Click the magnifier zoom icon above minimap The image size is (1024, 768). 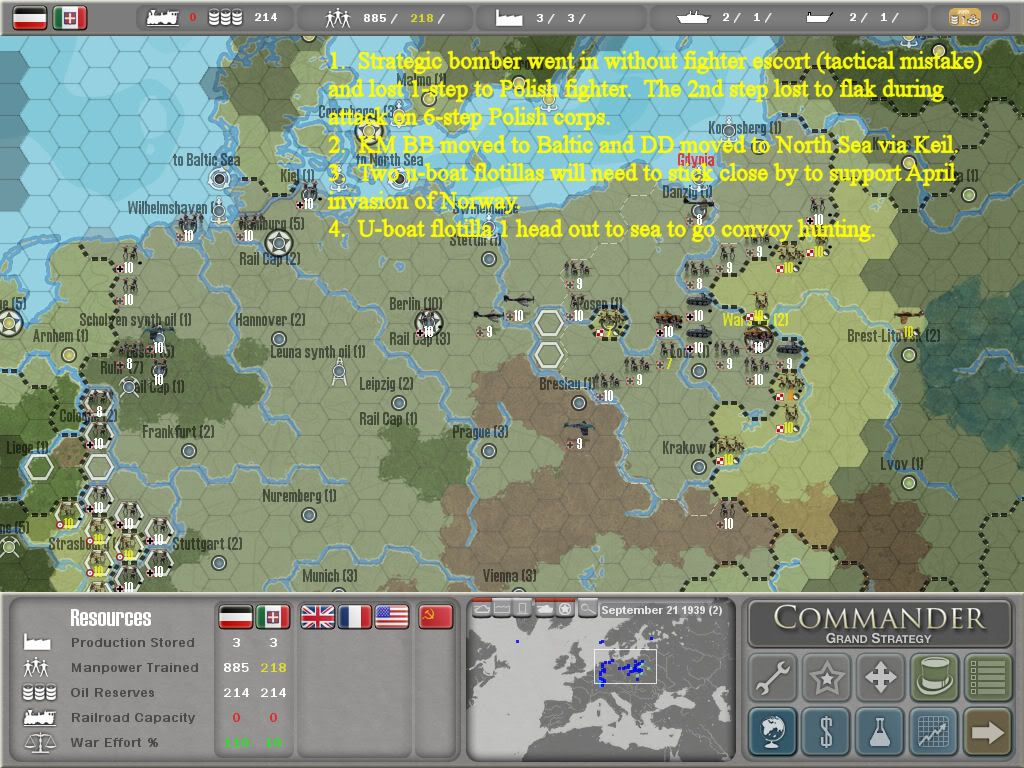coord(587,608)
